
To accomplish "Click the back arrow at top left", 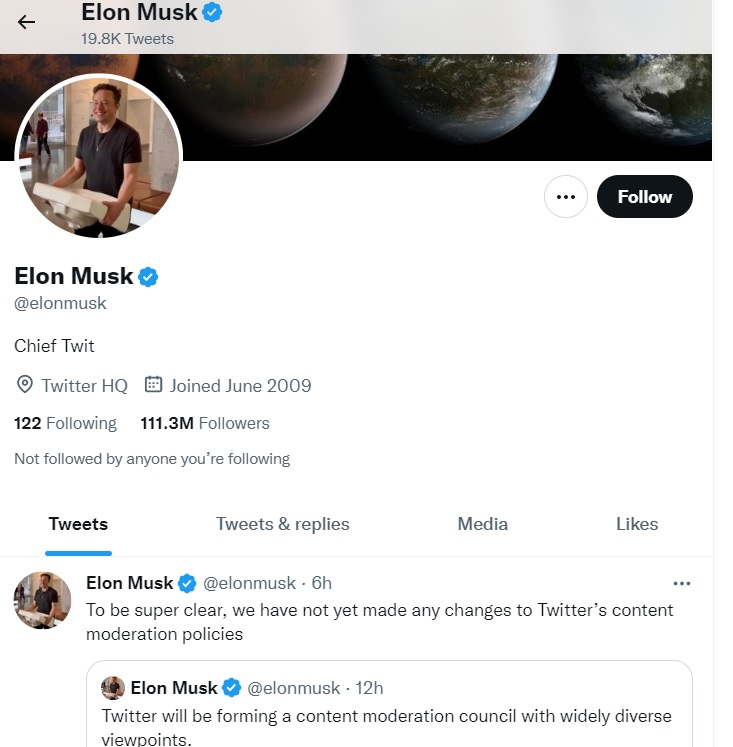I will 27,22.
